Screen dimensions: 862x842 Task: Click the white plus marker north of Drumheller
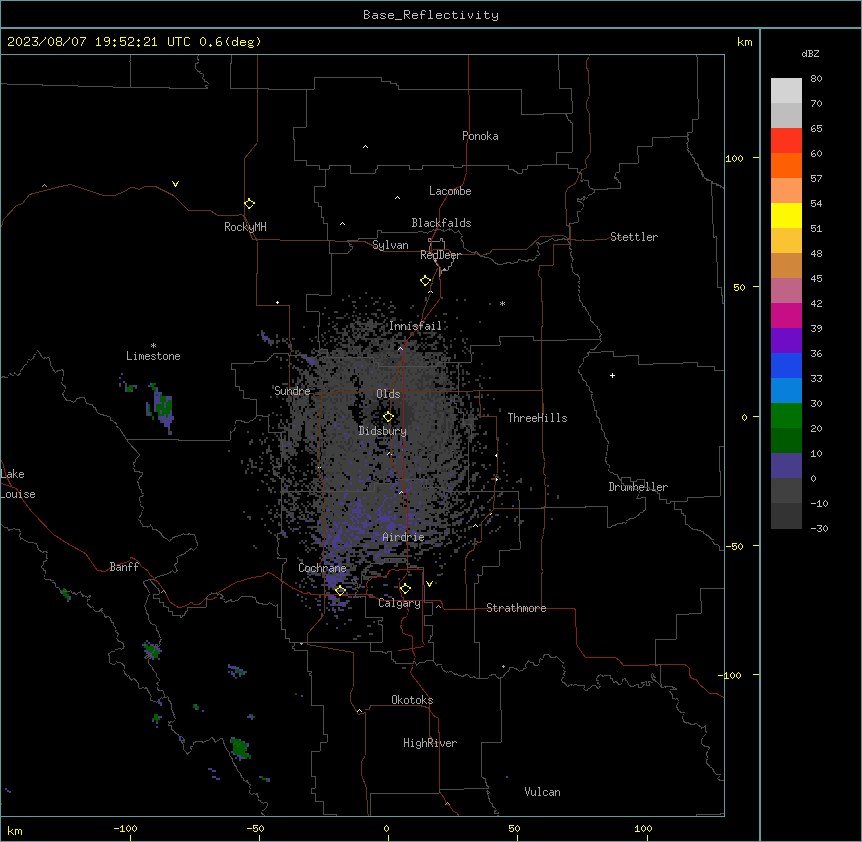click(612, 375)
